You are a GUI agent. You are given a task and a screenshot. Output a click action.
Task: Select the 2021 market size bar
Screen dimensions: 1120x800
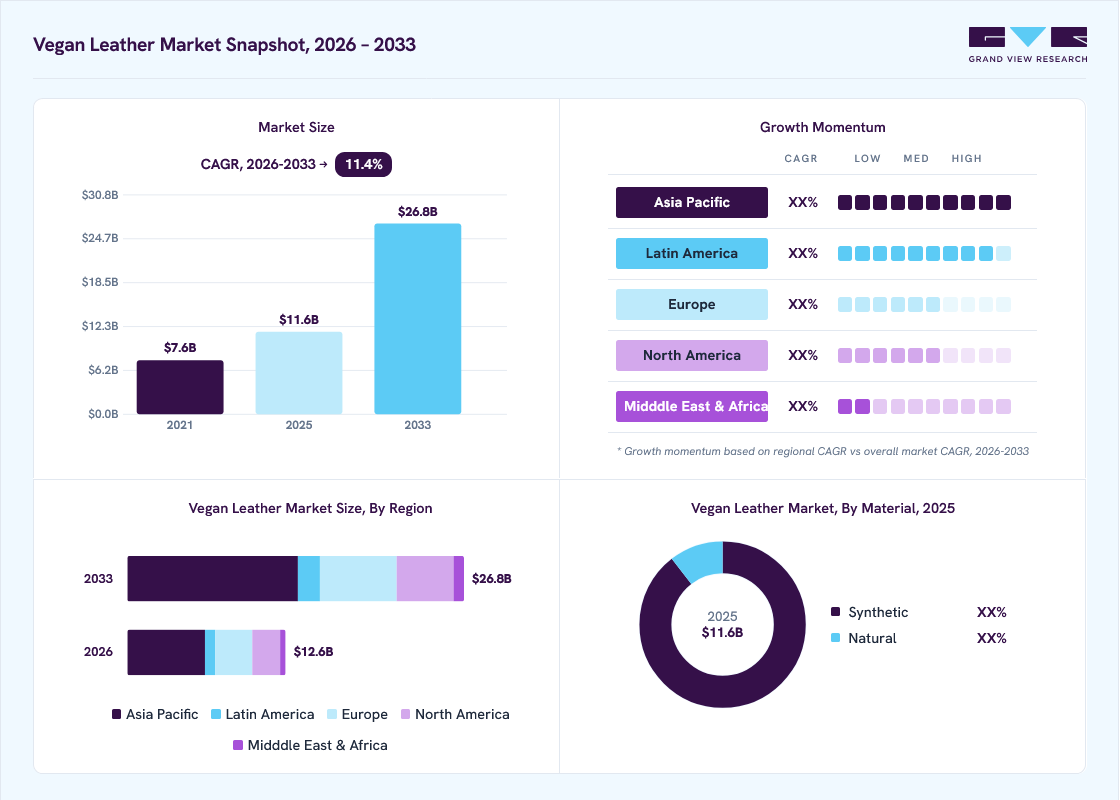(x=180, y=387)
